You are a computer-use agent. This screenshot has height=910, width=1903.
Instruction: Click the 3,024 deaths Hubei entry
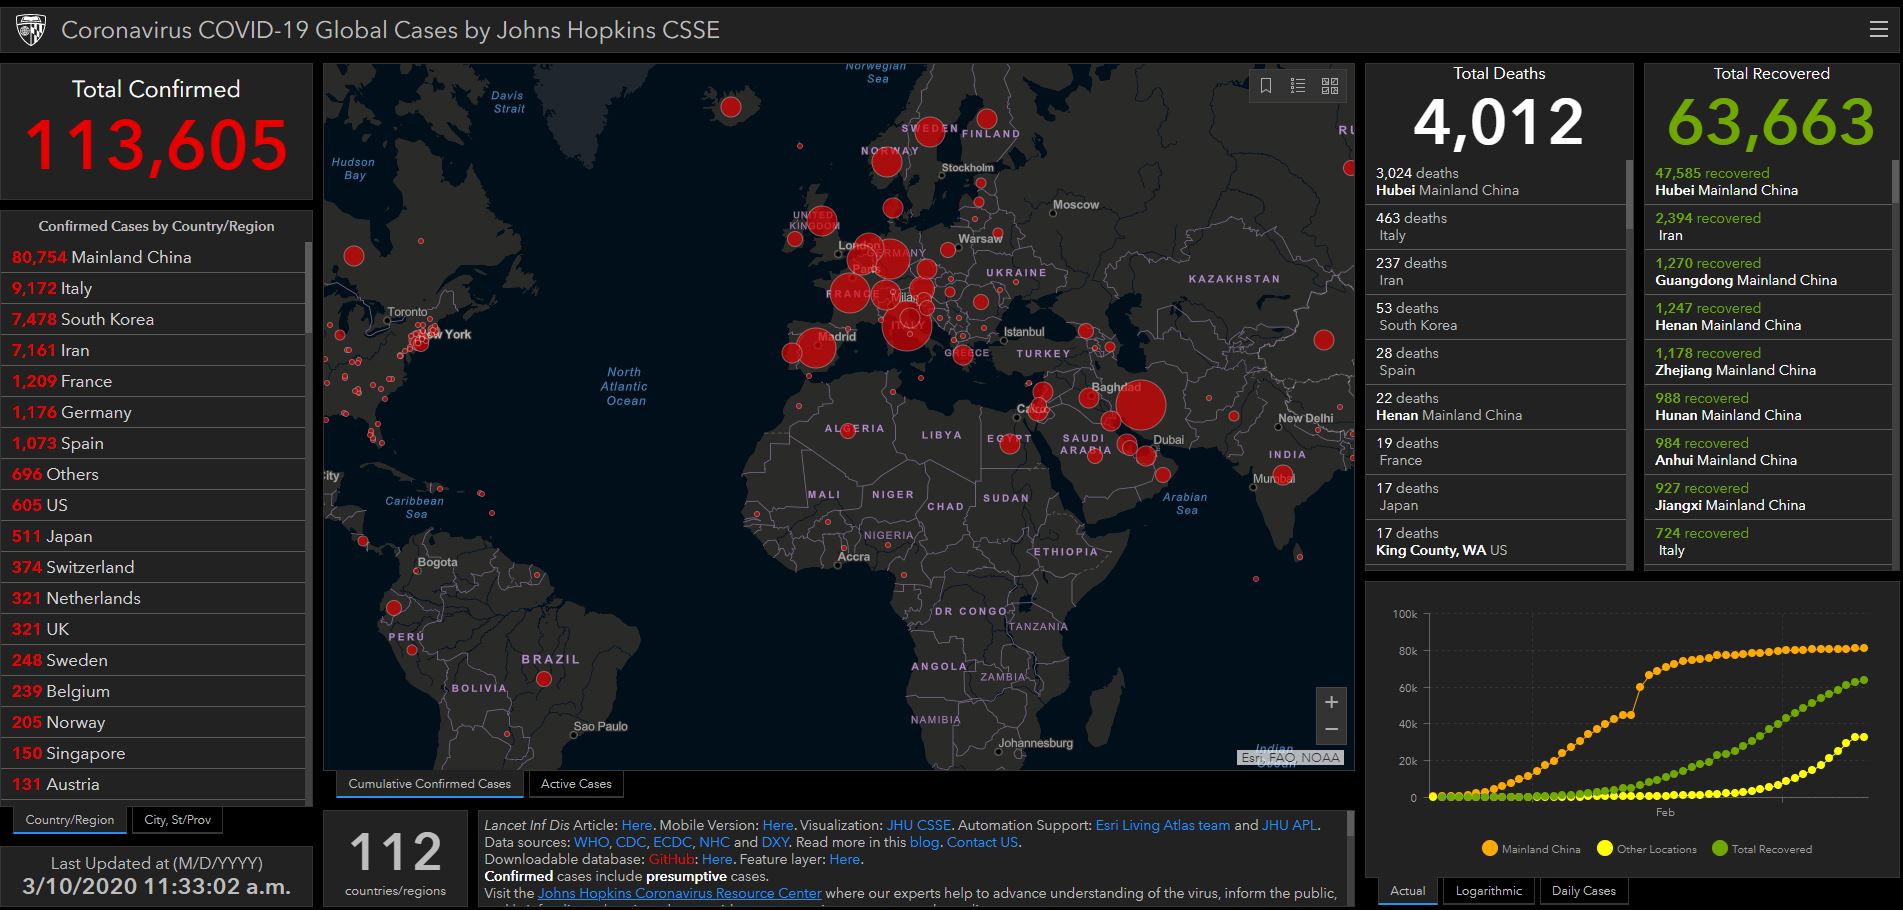click(x=1496, y=182)
